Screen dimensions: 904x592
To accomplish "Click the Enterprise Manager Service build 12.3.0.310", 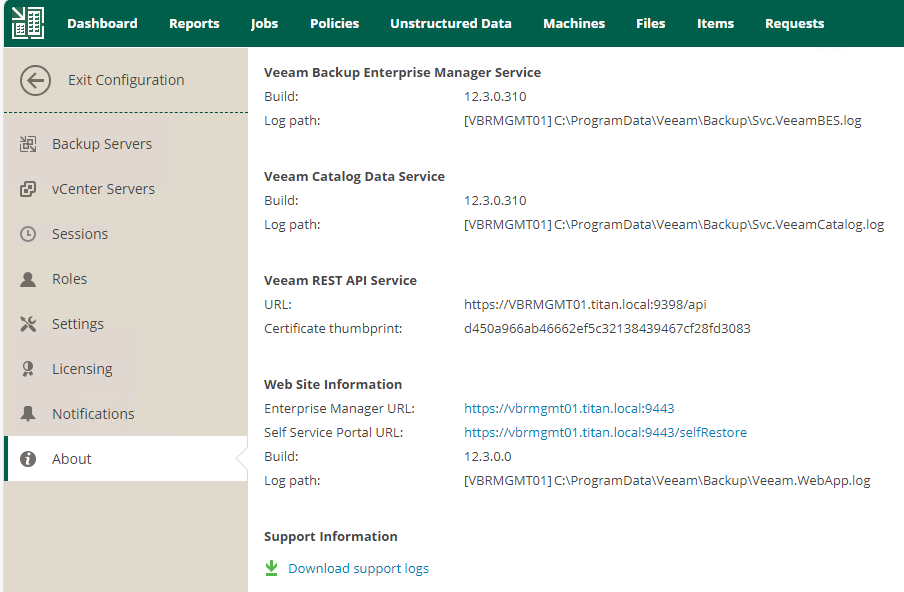I will click(495, 97).
